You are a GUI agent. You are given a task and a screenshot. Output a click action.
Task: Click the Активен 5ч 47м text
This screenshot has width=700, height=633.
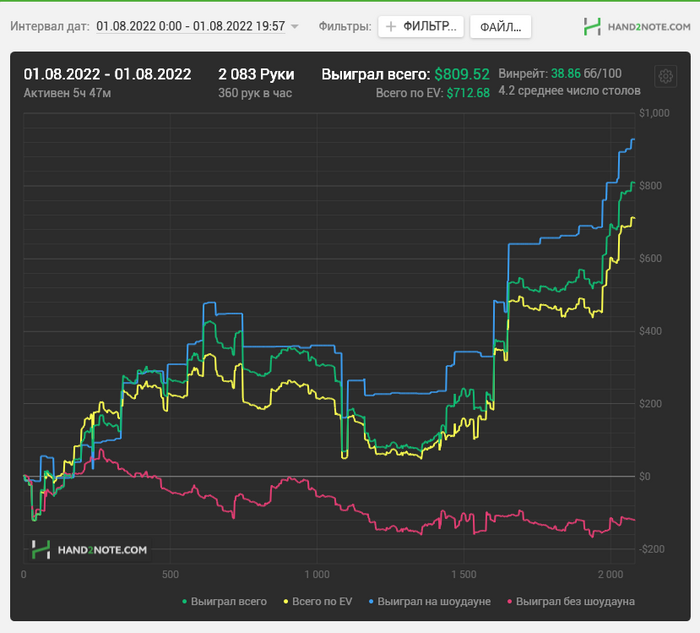click(x=67, y=93)
